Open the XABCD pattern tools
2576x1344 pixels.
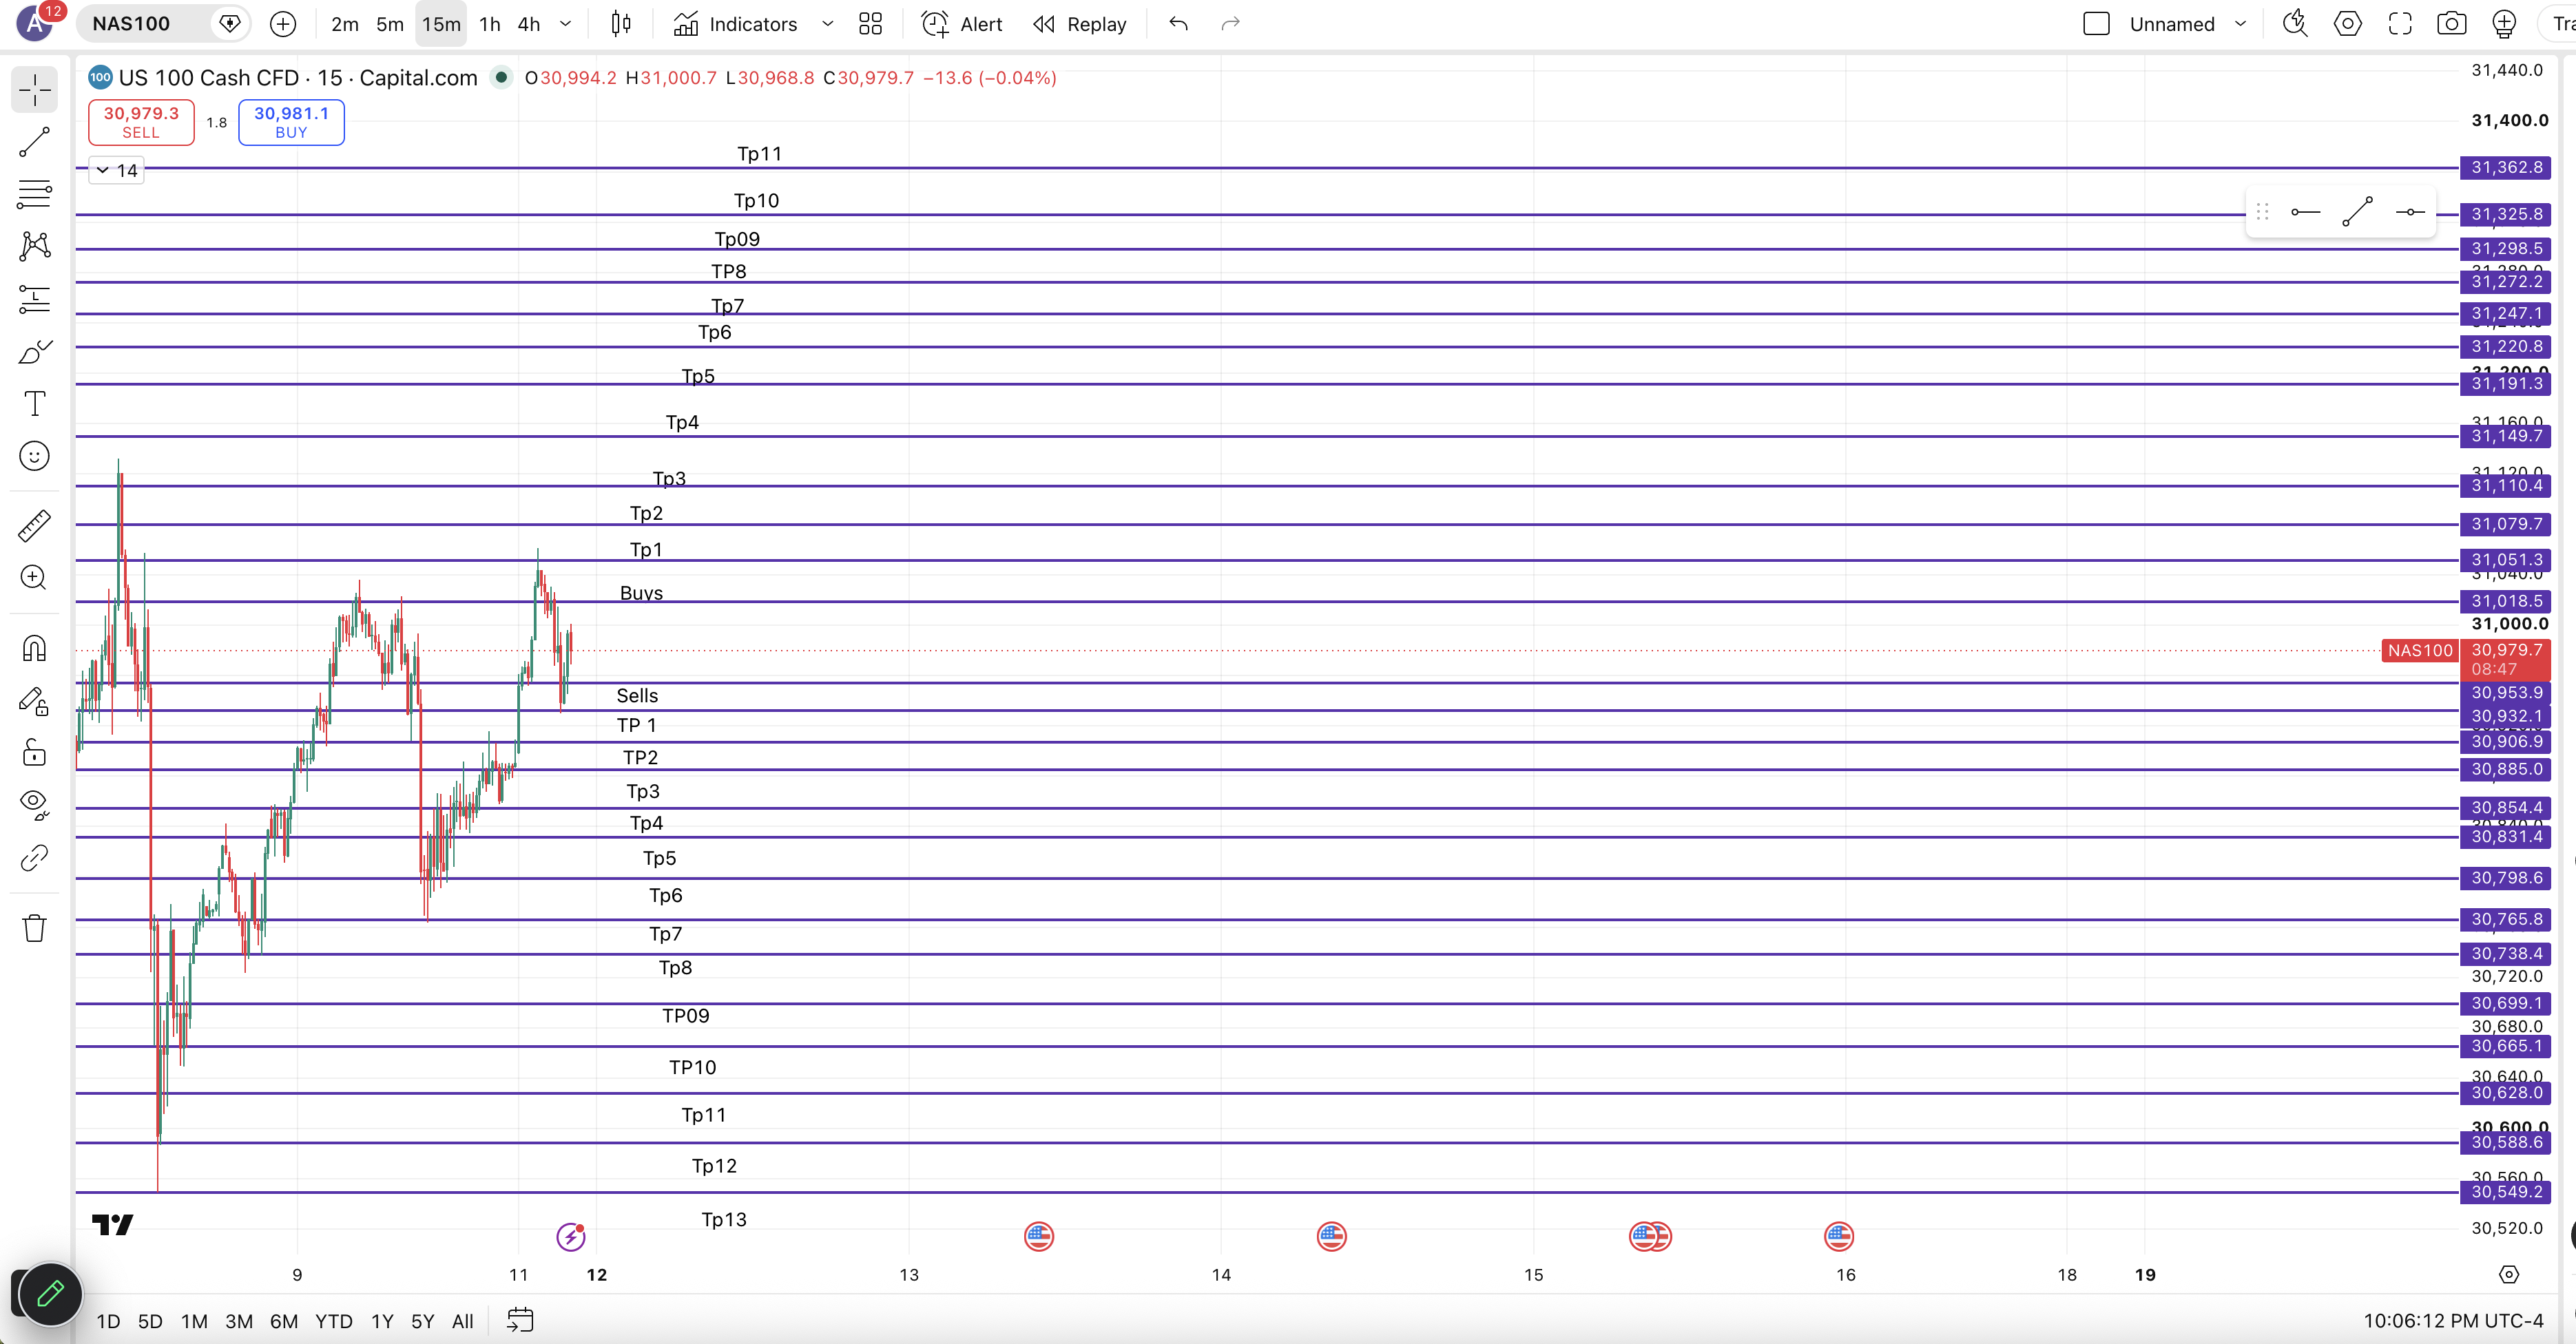click(34, 246)
